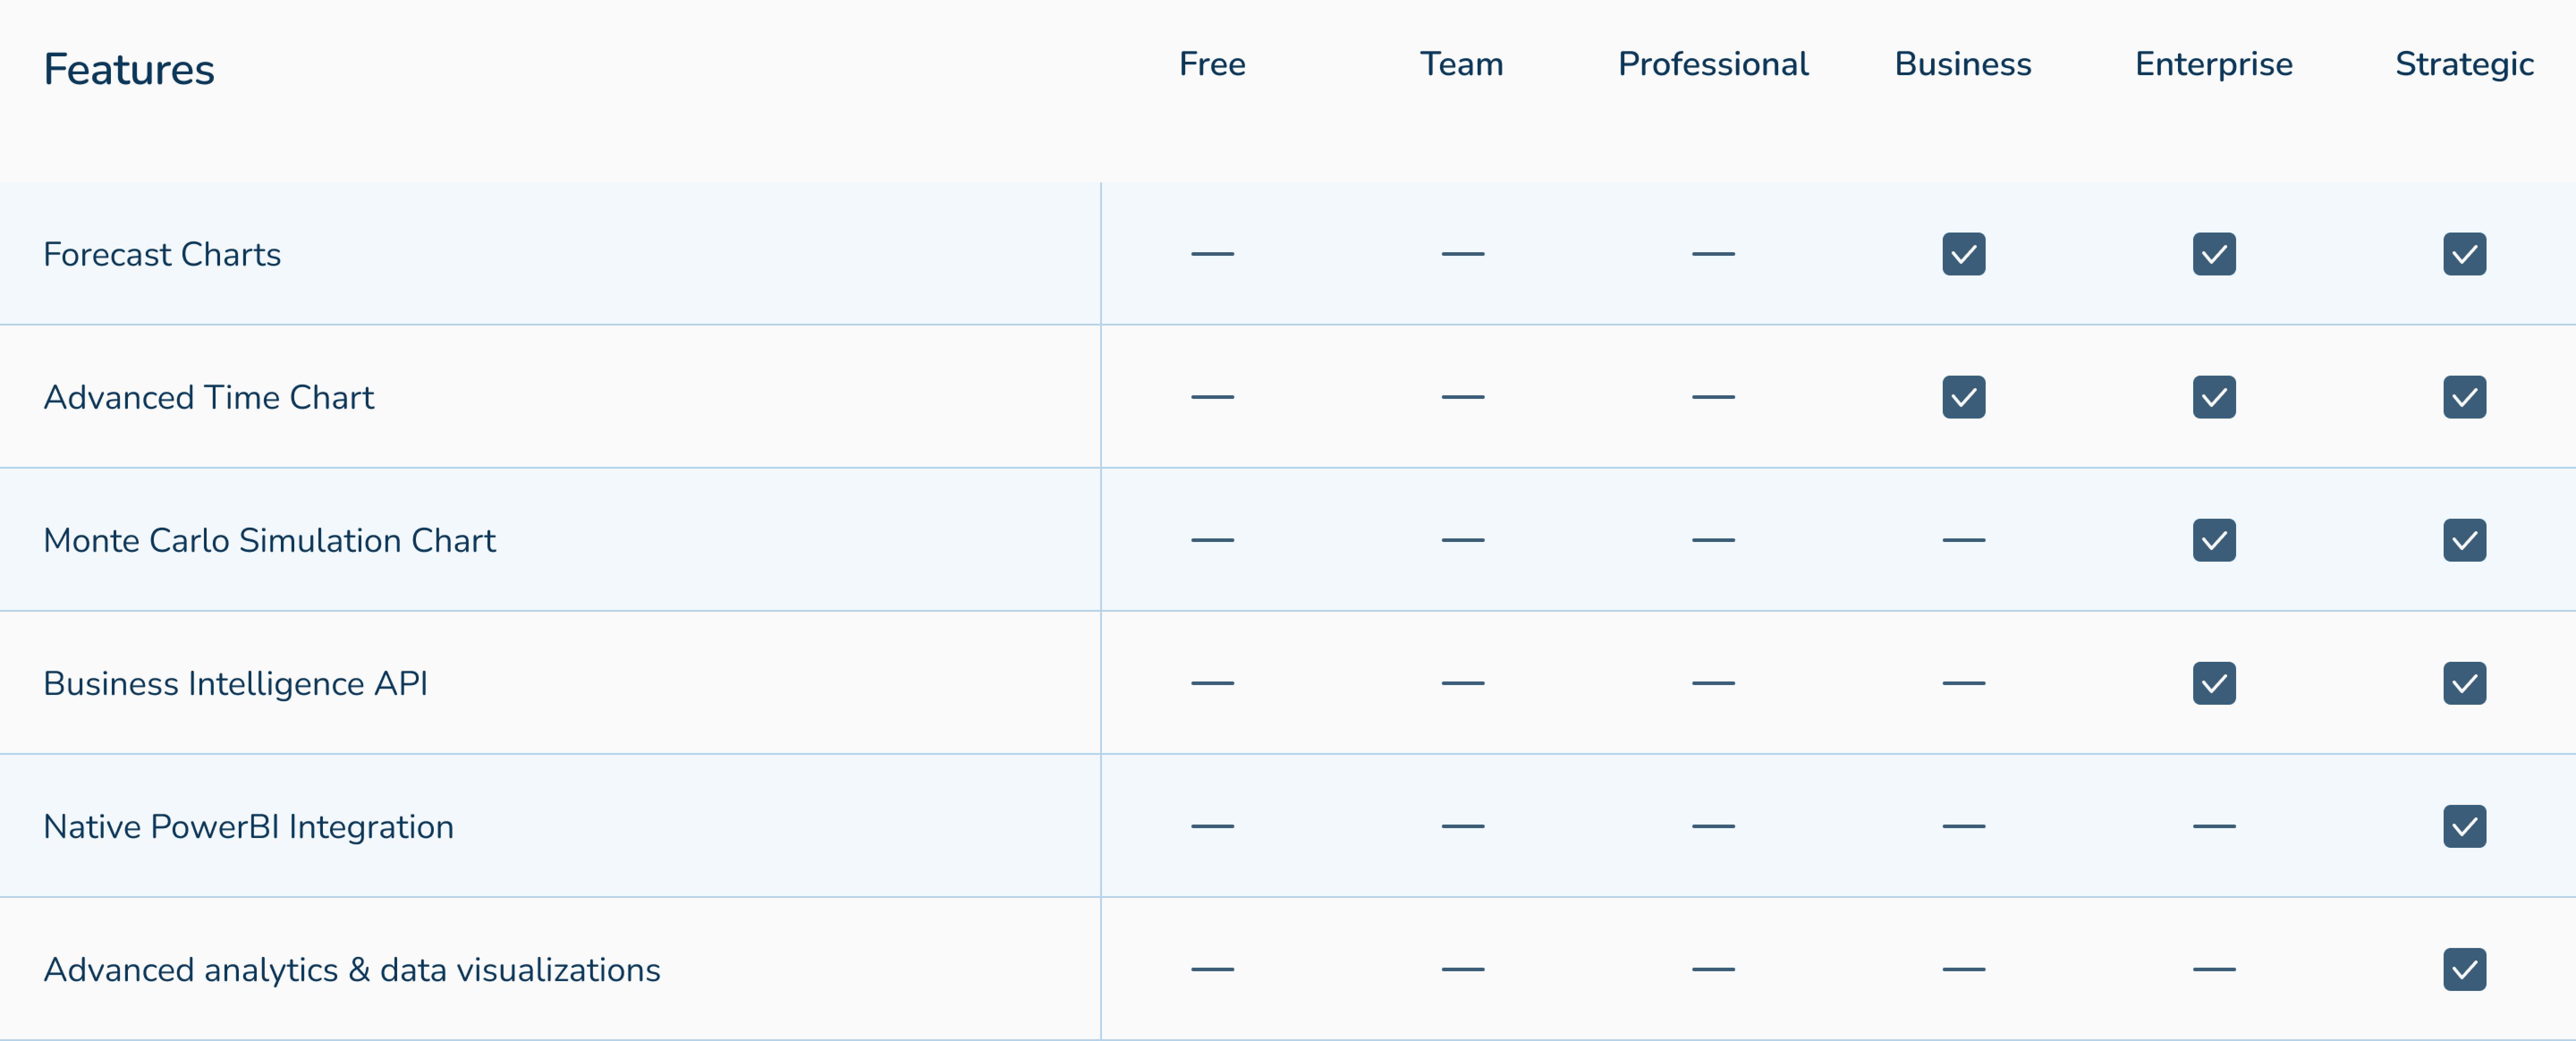Click the Native PowerBI Integration feature label

tap(248, 826)
